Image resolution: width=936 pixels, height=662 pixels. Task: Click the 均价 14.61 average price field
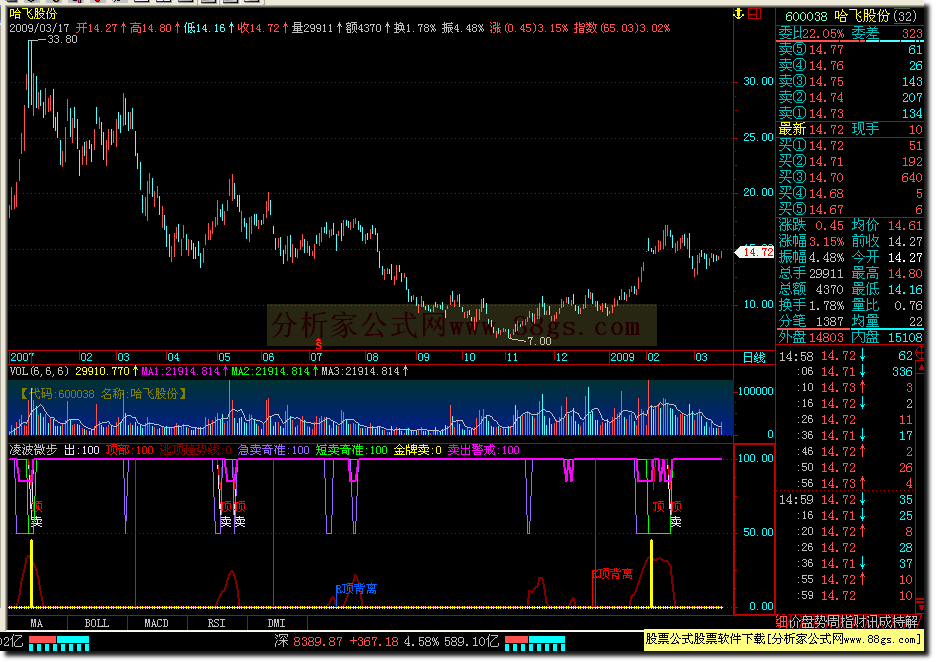point(887,226)
